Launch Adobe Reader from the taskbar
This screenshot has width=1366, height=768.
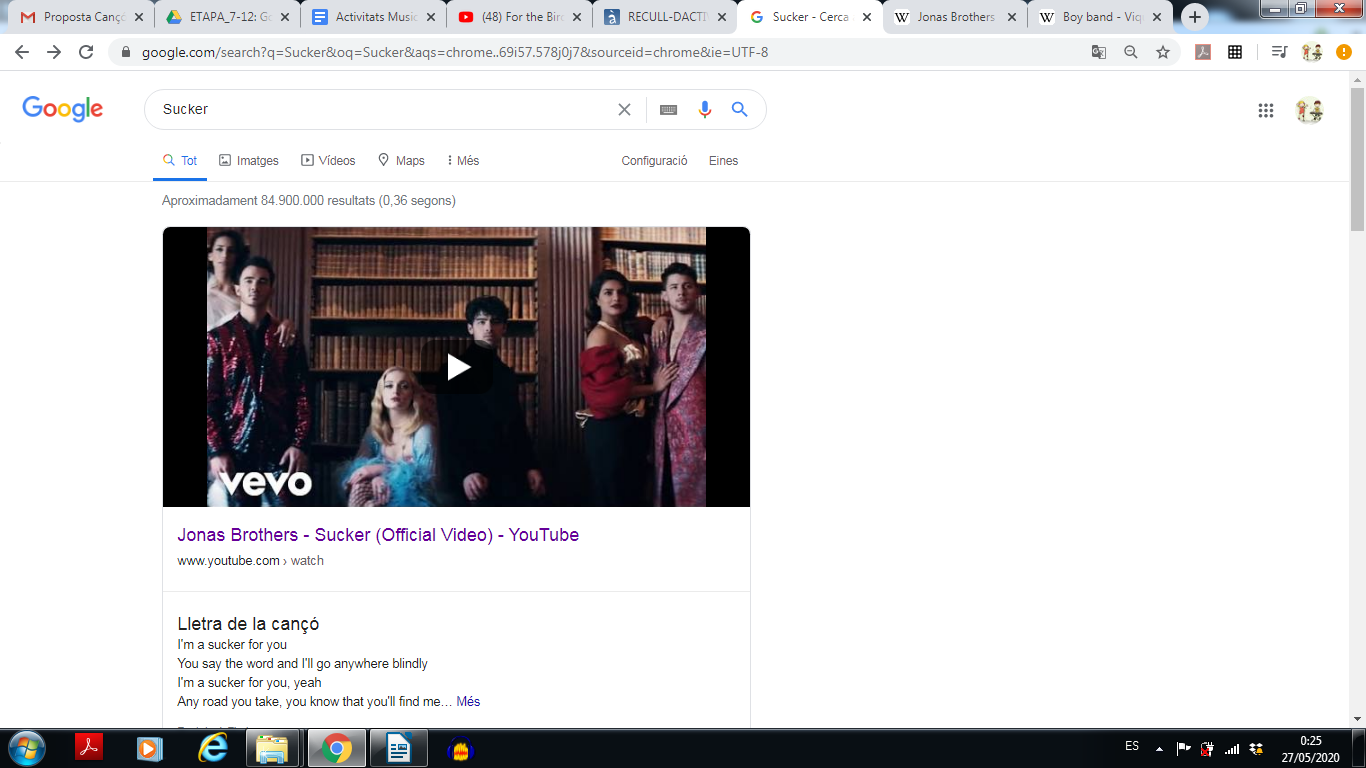(x=89, y=748)
